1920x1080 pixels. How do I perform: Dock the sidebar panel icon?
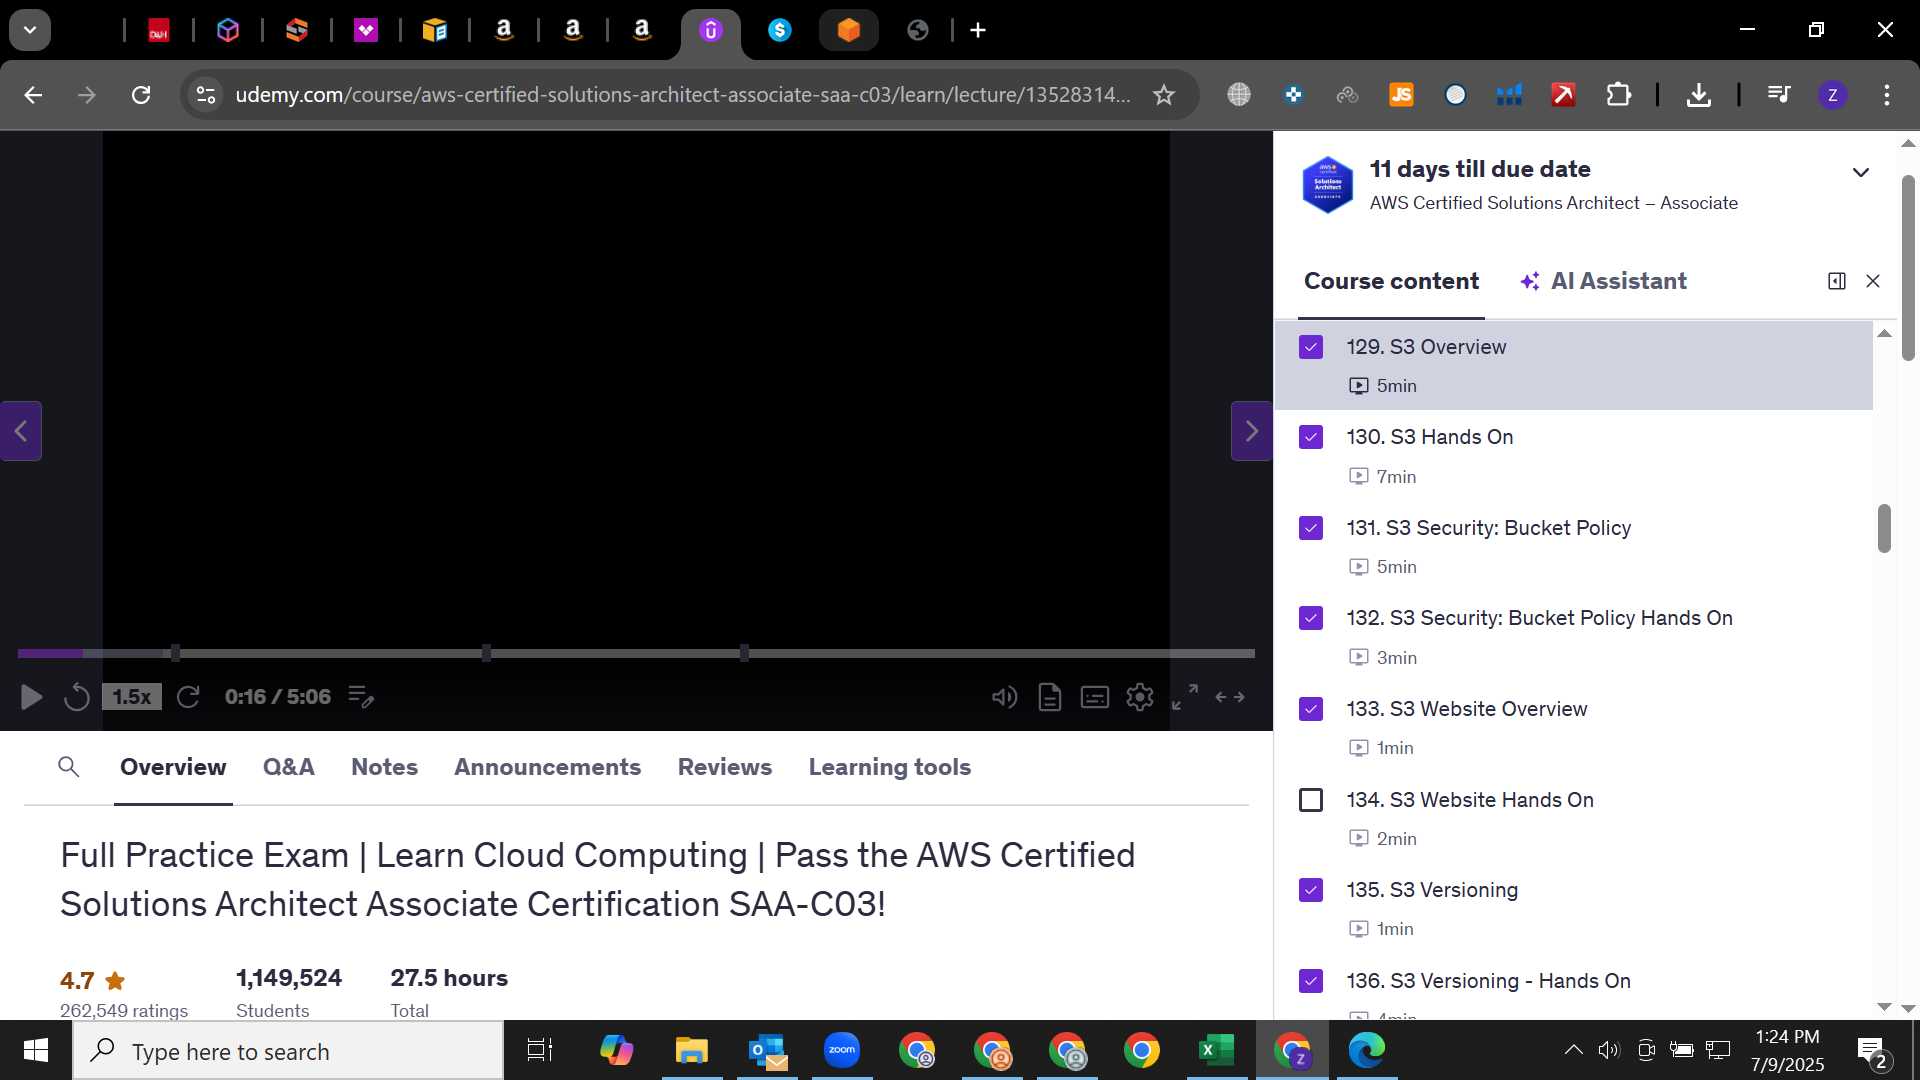click(x=1837, y=281)
